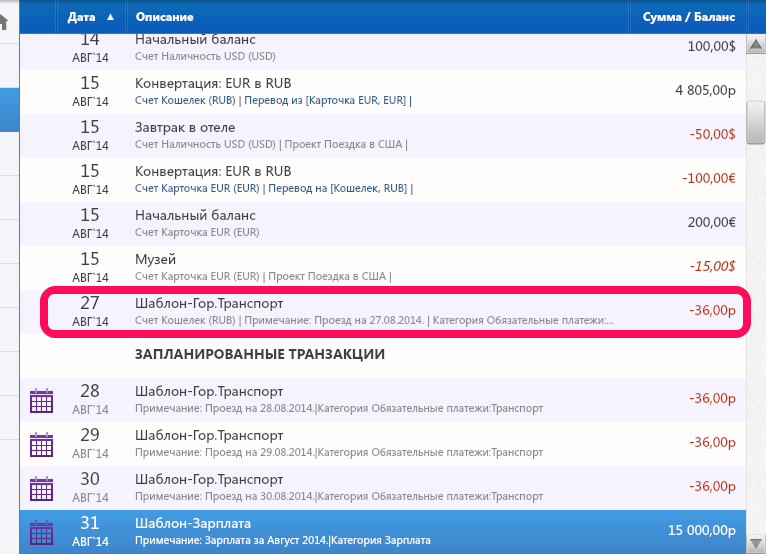
Task: Click scrollbar down arrow
Action: point(756,543)
